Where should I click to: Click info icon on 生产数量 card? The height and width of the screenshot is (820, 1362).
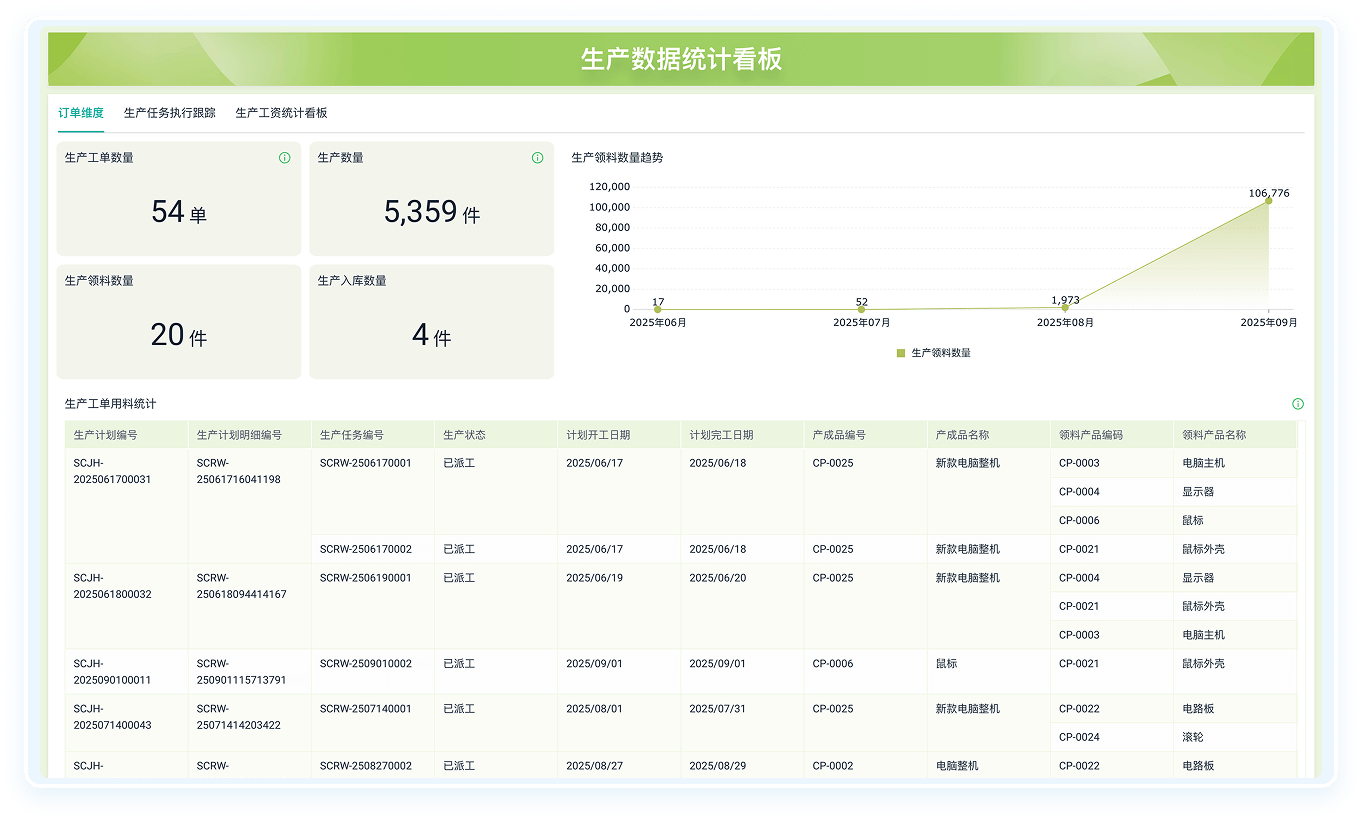[x=537, y=158]
